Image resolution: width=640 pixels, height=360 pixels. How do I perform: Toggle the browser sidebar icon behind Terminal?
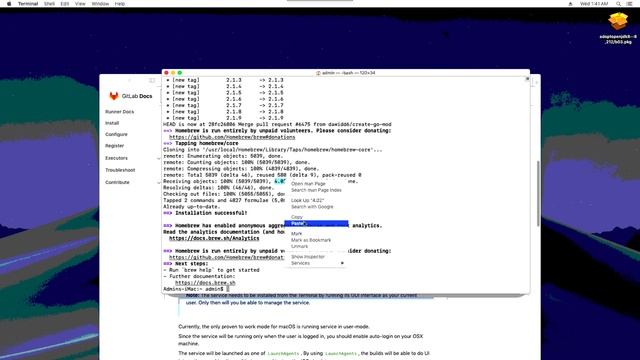pyautogui.click(x=152, y=80)
